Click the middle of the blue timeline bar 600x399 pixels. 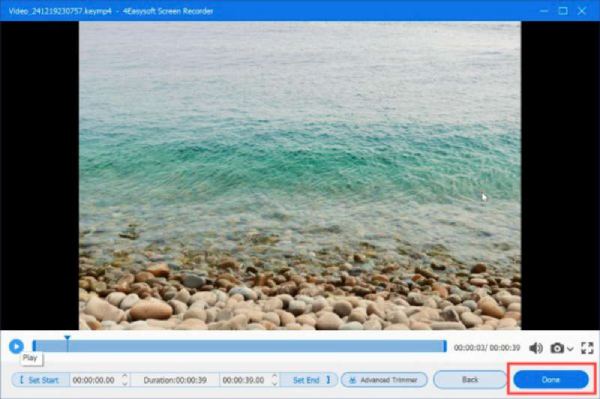pos(240,346)
